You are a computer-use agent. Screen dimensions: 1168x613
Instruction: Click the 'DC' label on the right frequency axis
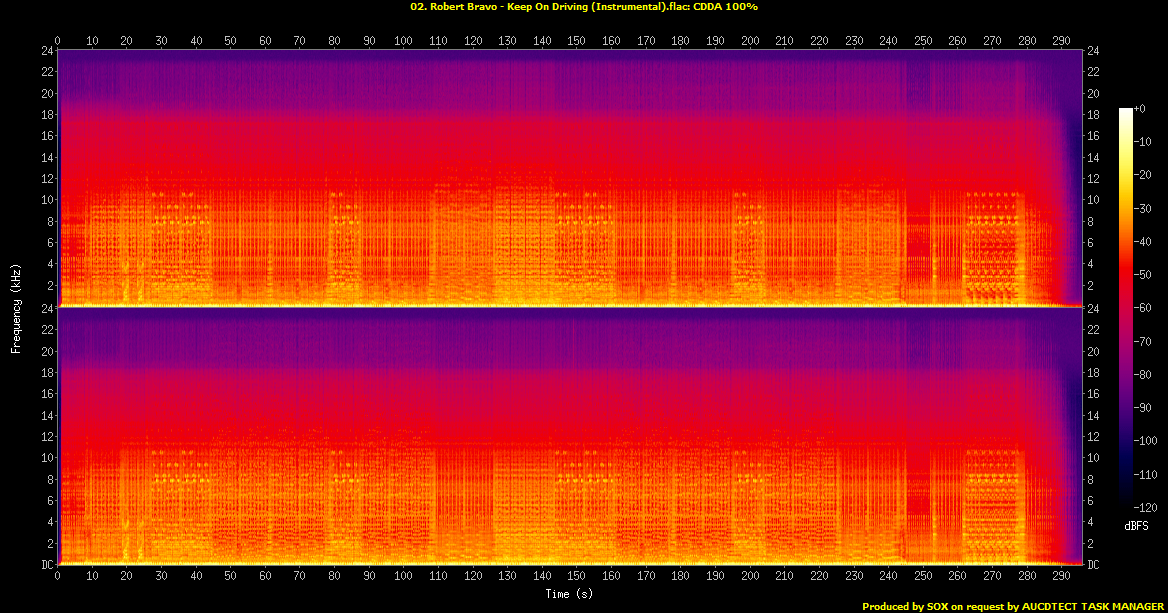(1093, 565)
